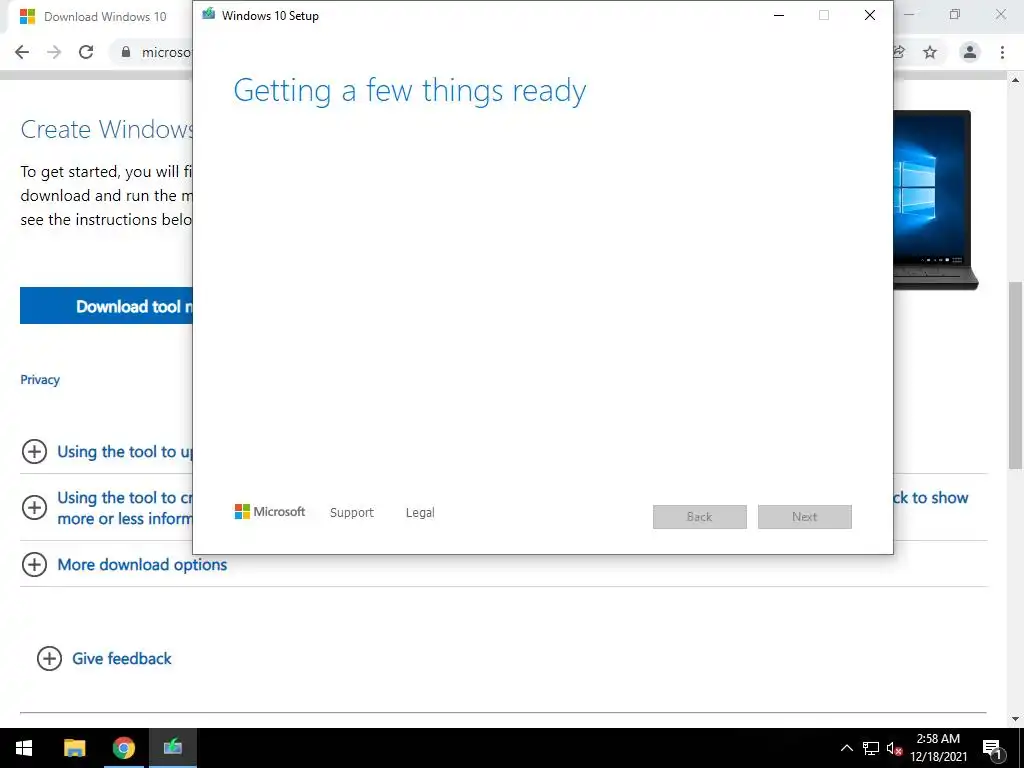1024x768 pixels.
Task: Click the browser page vertical scrollbar thumb
Action: click(x=1015, y=375)
